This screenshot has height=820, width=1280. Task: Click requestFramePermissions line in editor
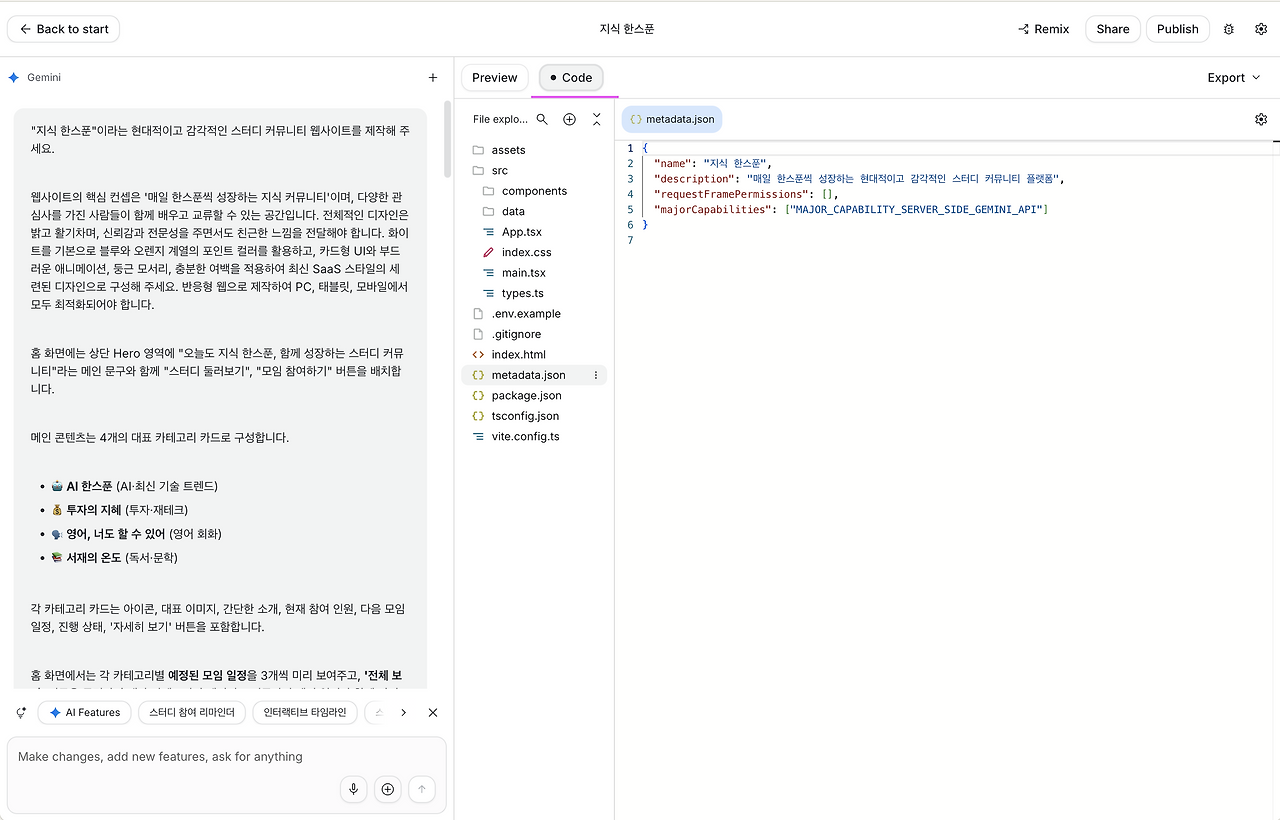tap(746, 194)
